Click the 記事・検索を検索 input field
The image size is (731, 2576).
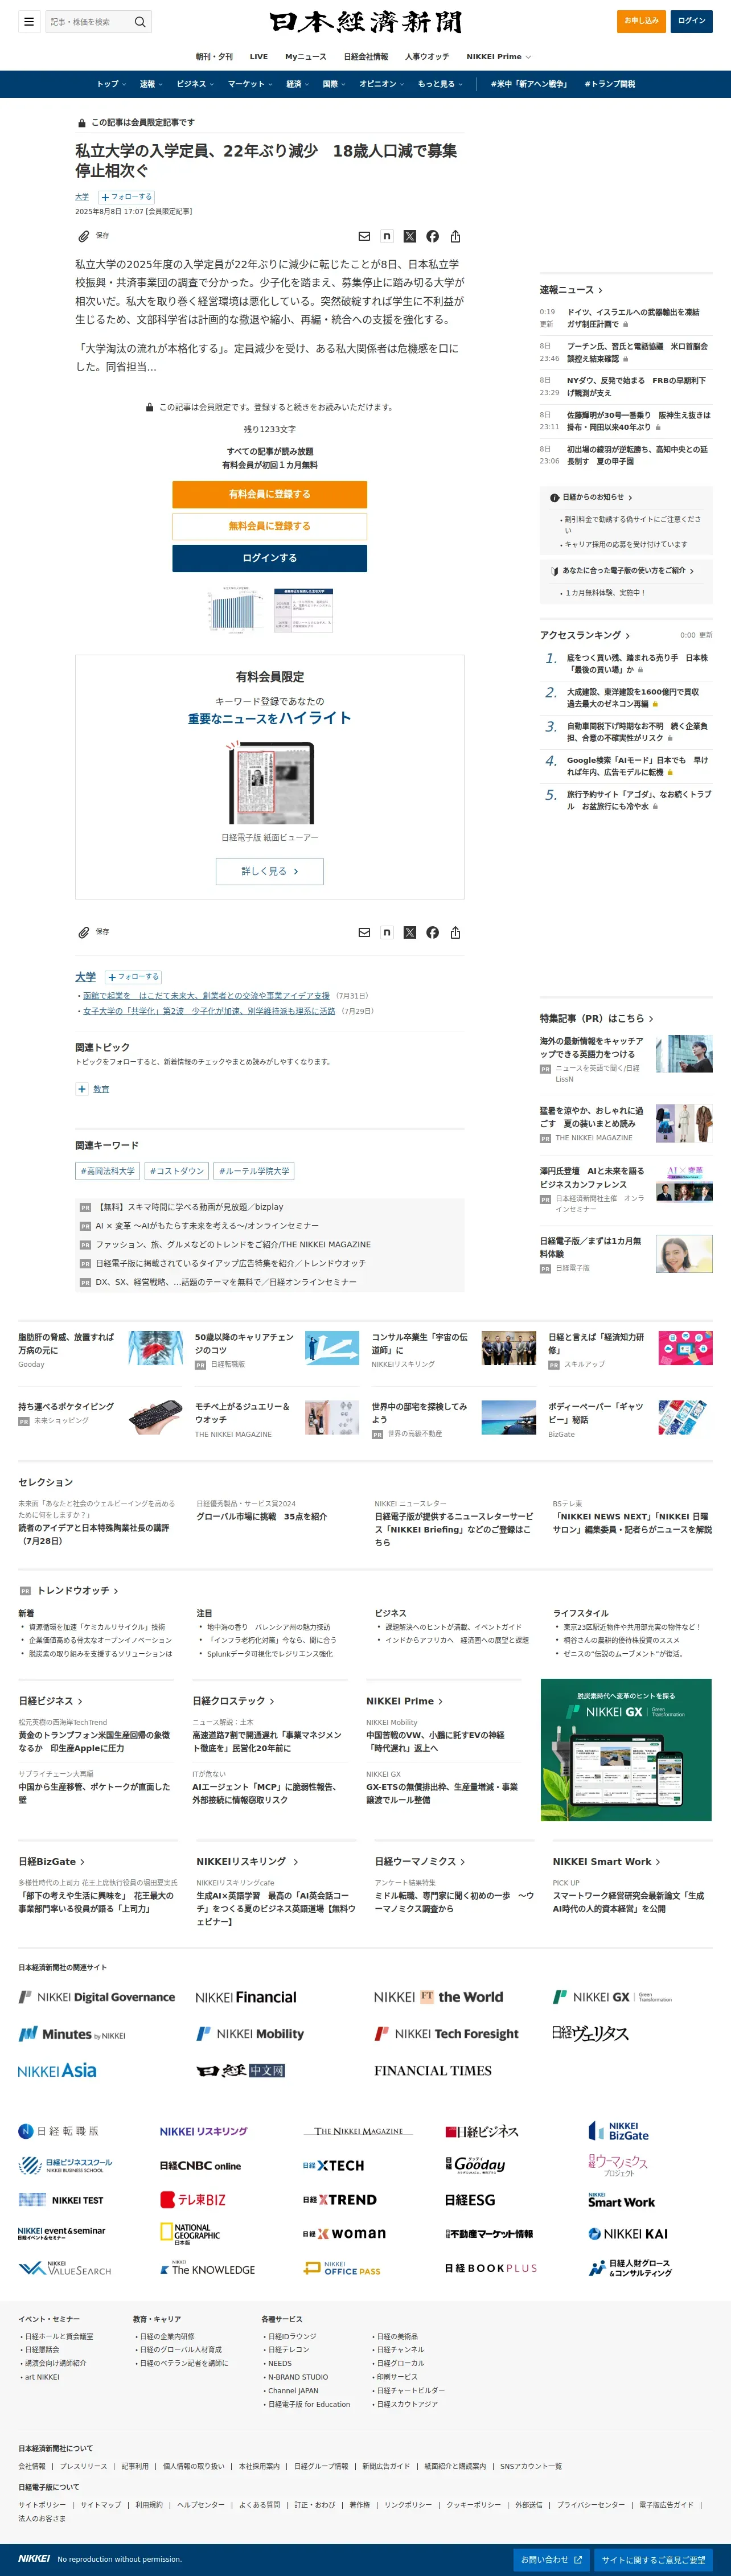click(x=87, y=21)
